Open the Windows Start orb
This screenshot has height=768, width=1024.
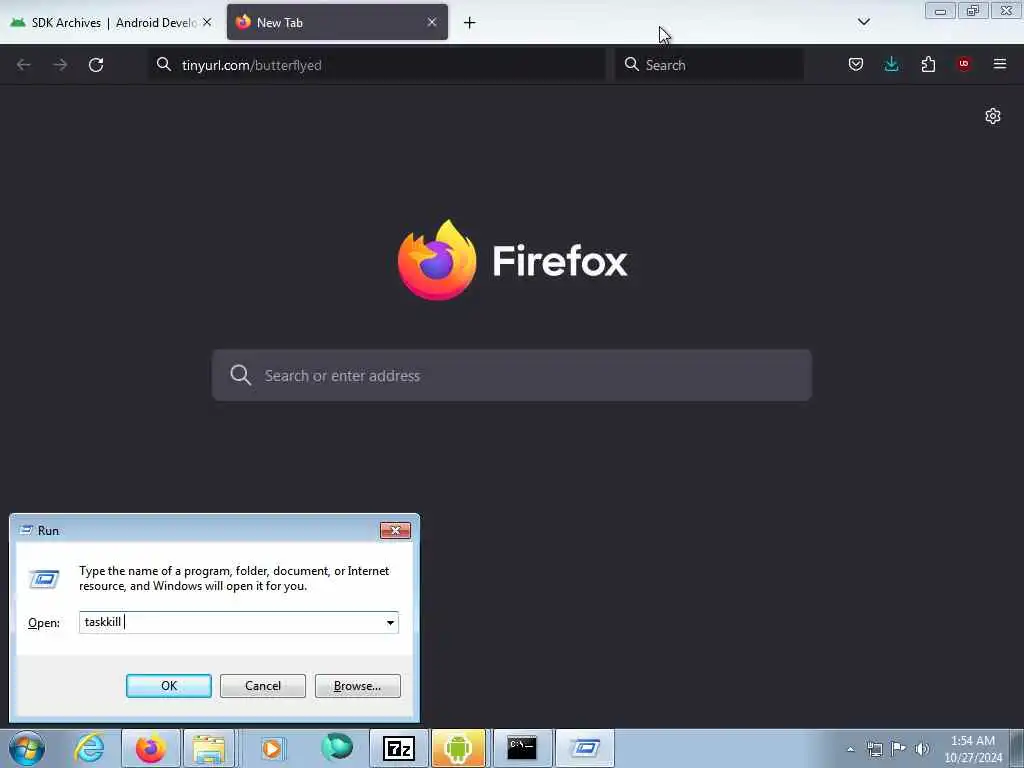point(27,748)
